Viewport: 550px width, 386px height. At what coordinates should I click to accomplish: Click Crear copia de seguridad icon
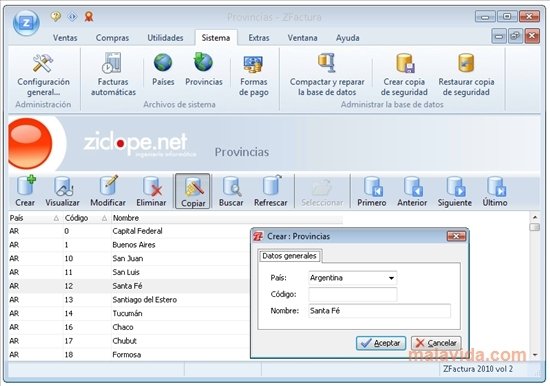[x=405, y=63]
